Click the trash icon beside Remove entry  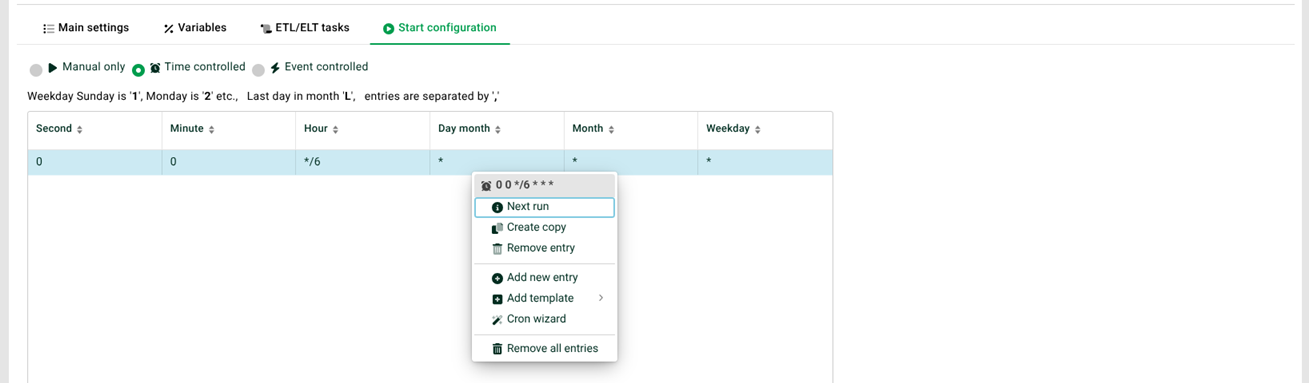click(497, 249)
